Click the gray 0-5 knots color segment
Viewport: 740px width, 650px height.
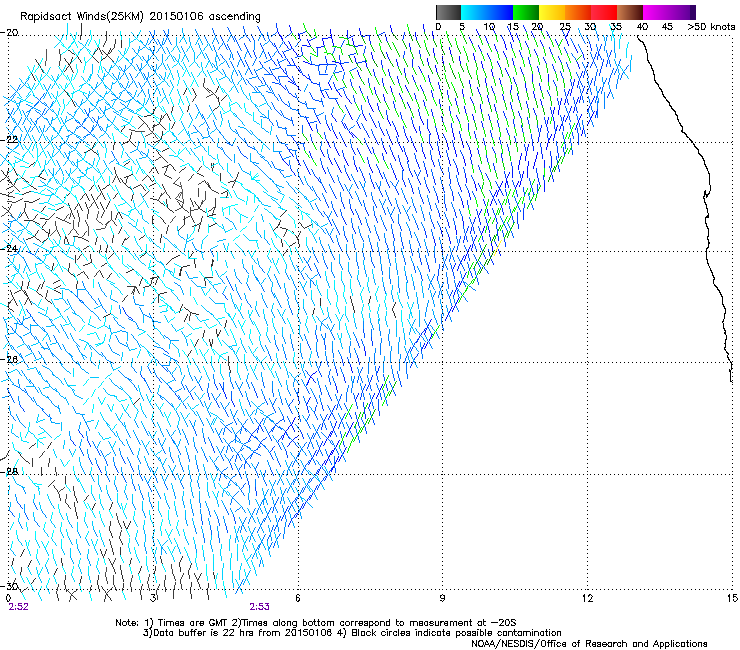pos(448,12)
